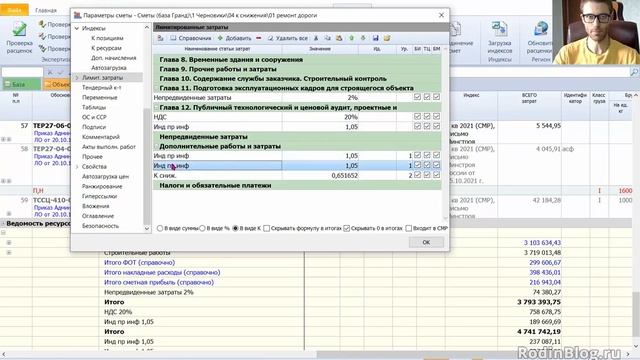Open Справочник in the dialog toolbar
This screenshot has width=640, height=360.
click(191, 38)
